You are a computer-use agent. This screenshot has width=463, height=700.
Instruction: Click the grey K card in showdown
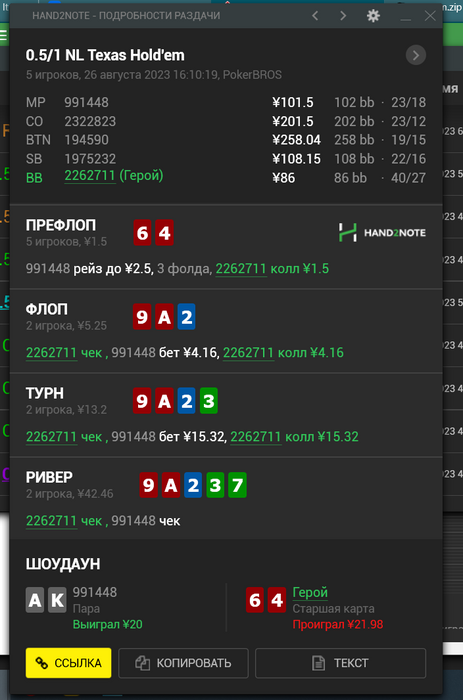57,600
